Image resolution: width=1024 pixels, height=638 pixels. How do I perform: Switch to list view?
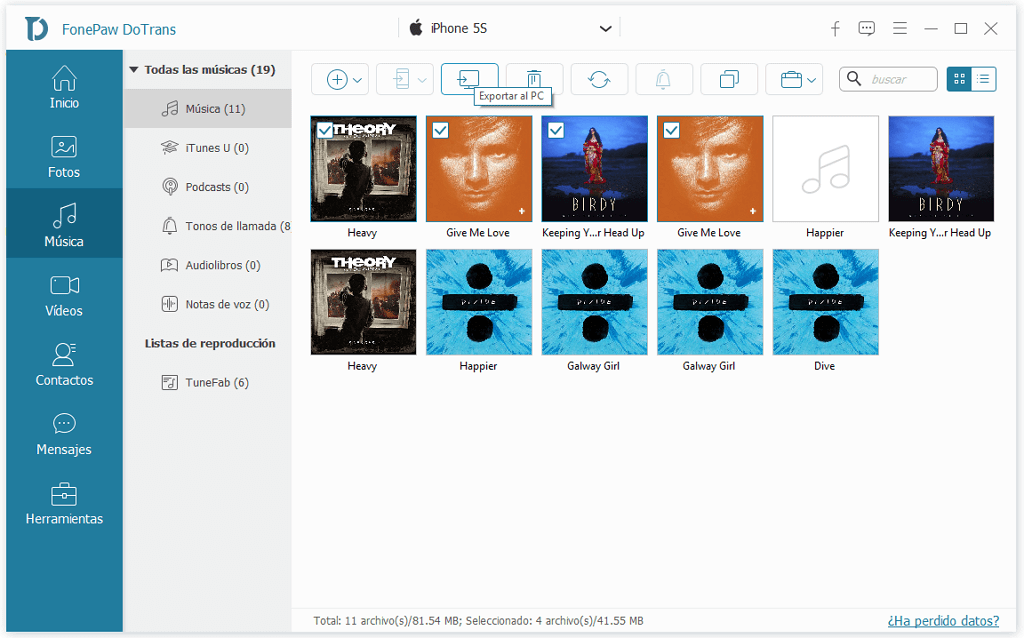983,80
